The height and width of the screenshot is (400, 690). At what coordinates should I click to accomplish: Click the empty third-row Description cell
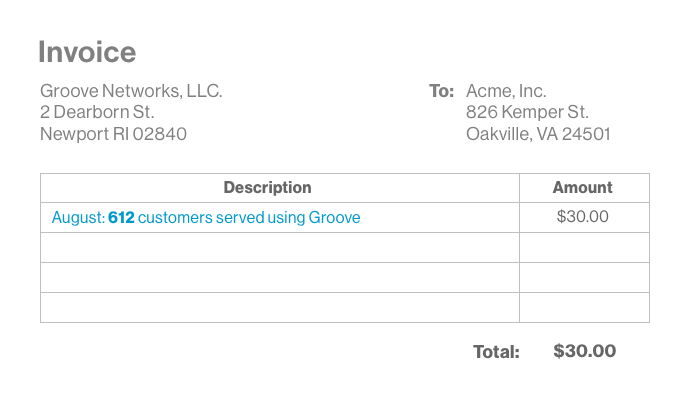(x=280, y=277)
